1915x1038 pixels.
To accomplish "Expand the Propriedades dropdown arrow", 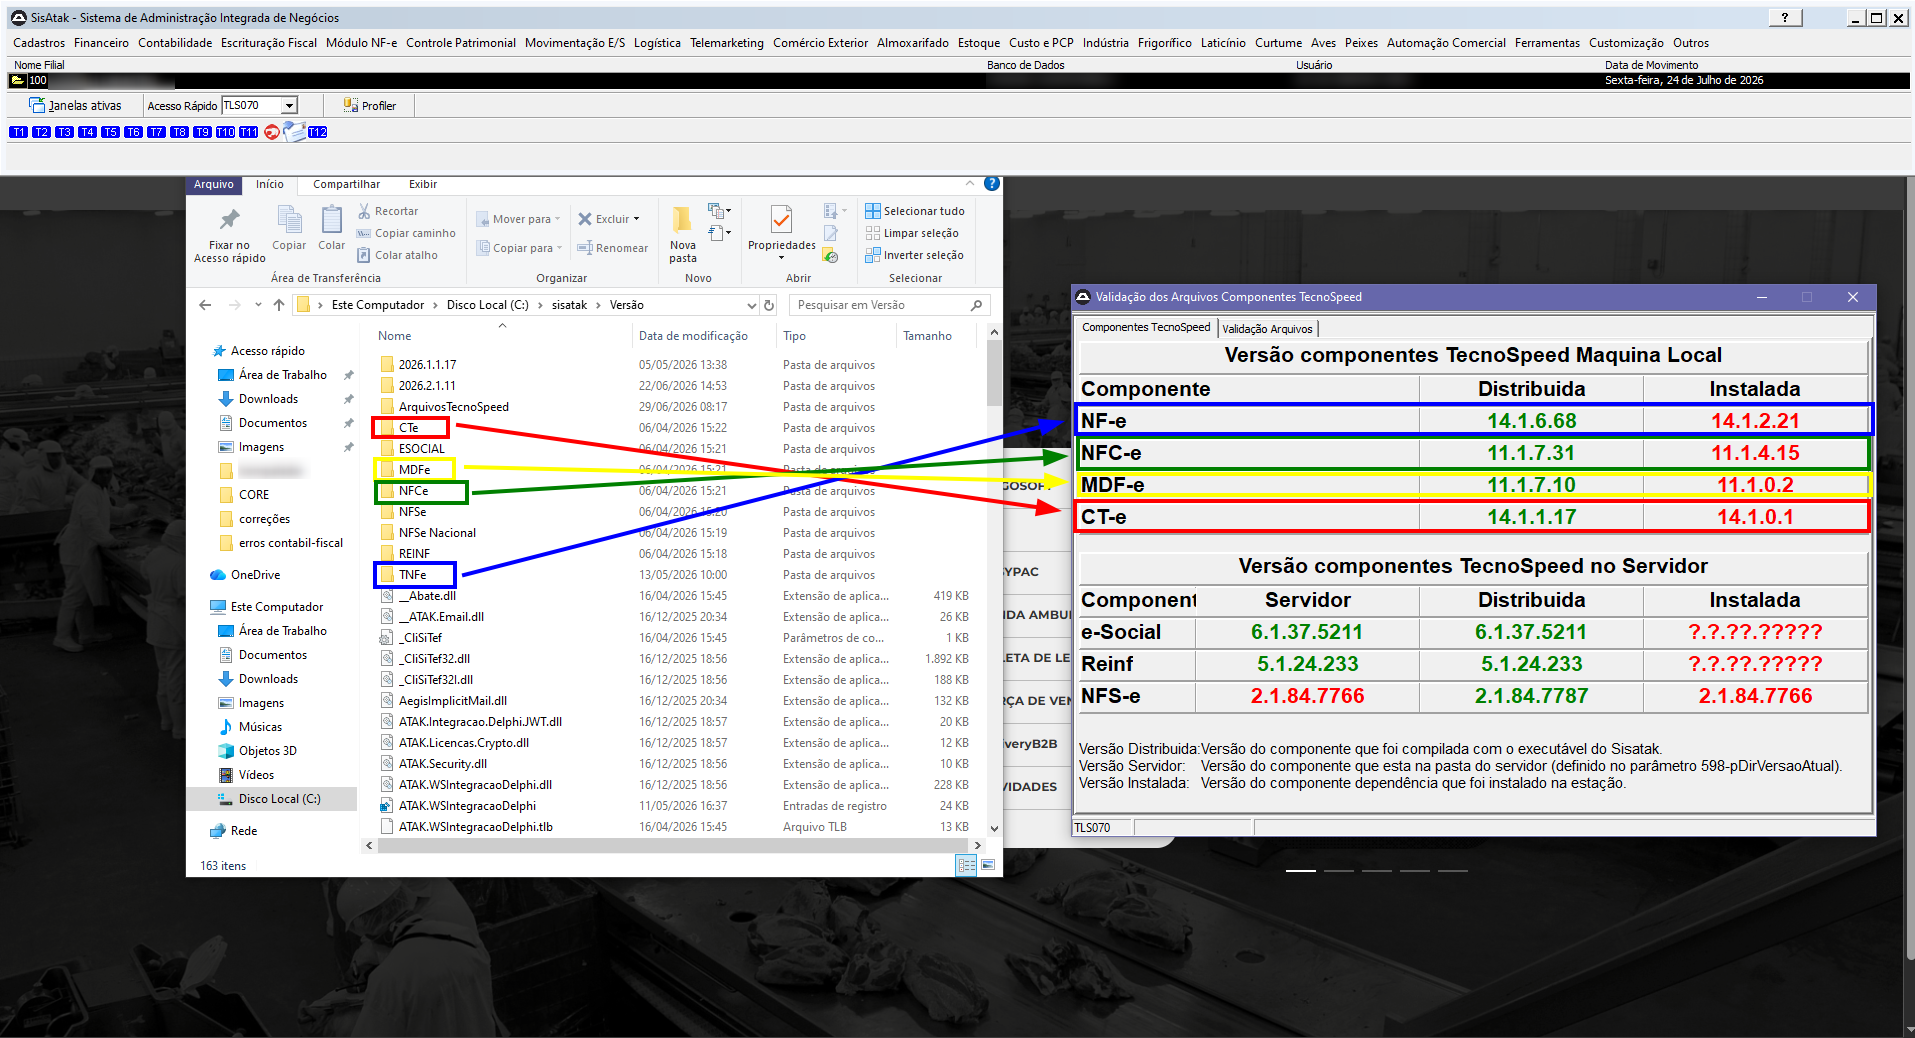I will coord(782,258).
